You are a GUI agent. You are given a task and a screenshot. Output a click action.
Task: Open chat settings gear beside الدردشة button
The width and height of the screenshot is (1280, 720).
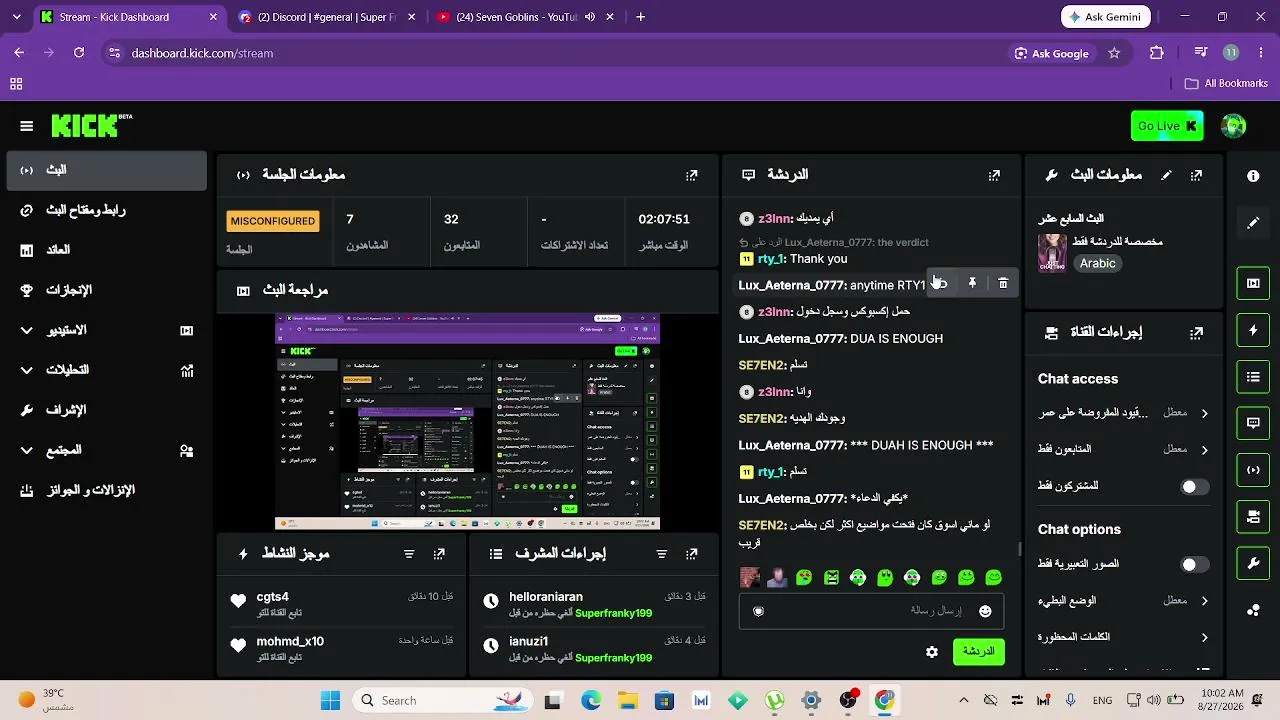pos(932,652)
